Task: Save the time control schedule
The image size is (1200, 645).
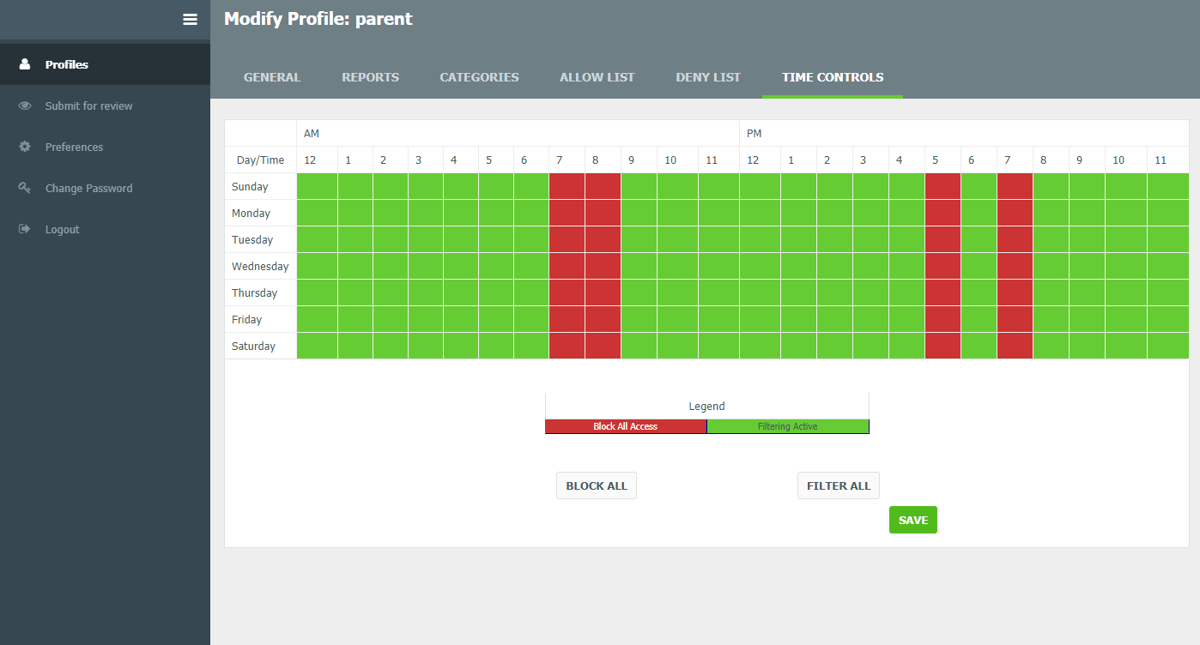Action: pyautogui.click(x=912, y=519)
